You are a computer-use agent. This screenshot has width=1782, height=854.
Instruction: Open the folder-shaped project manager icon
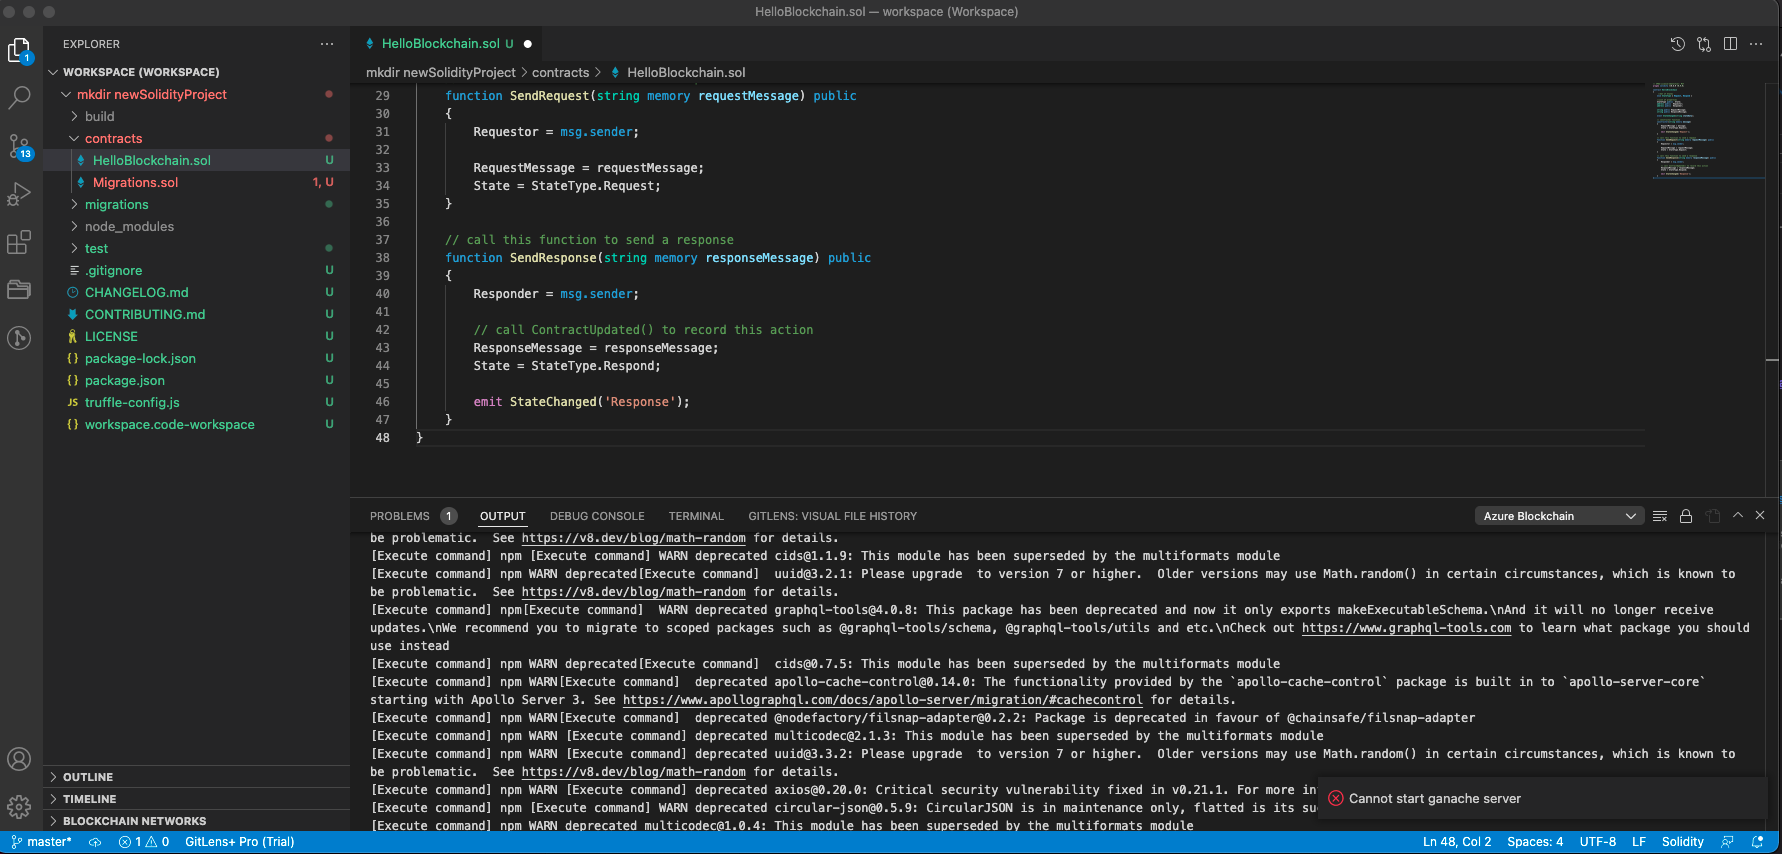coord(20,290)
